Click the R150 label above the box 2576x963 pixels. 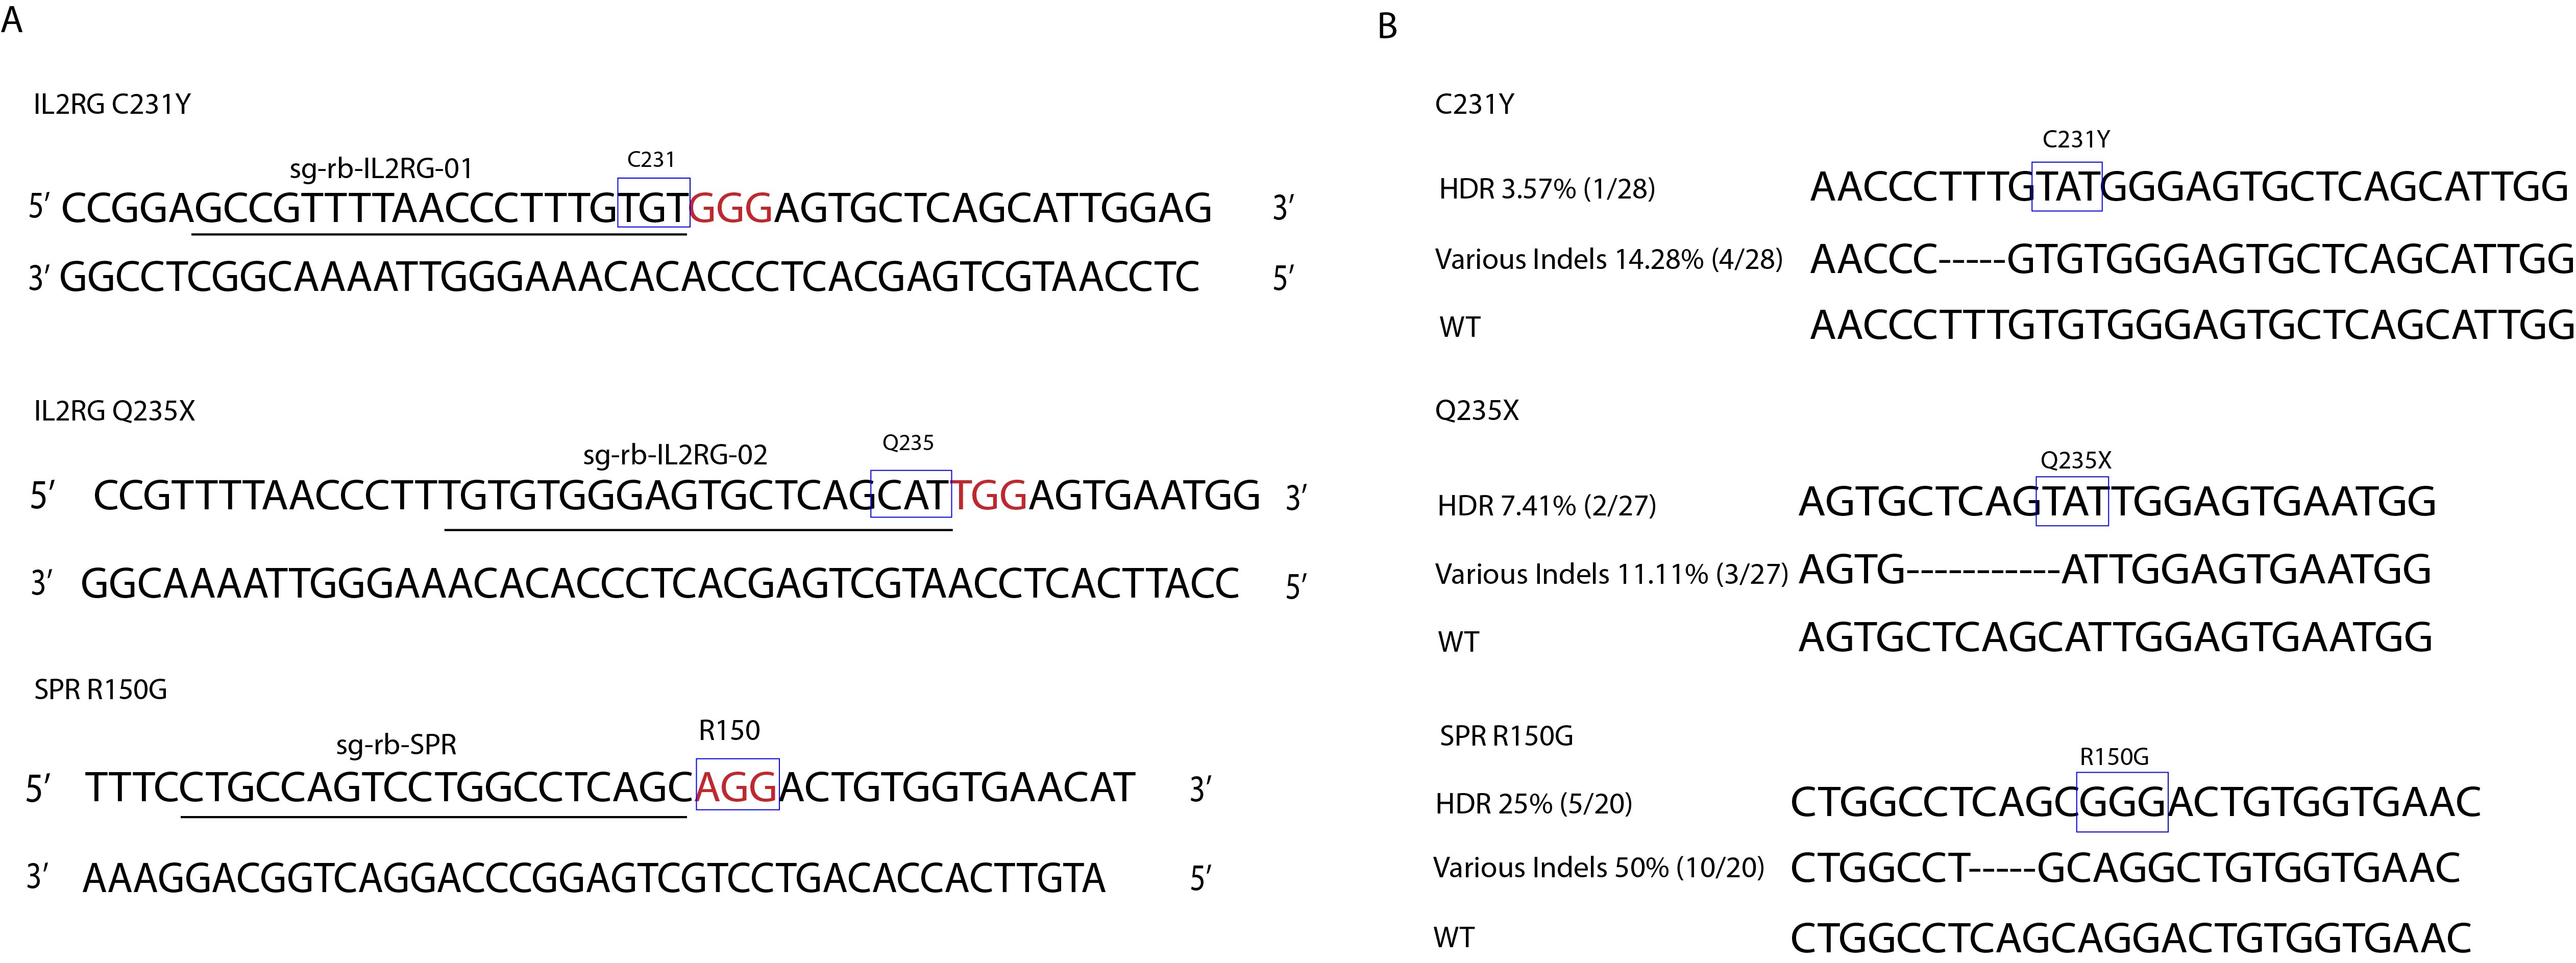tap(729, 731)
